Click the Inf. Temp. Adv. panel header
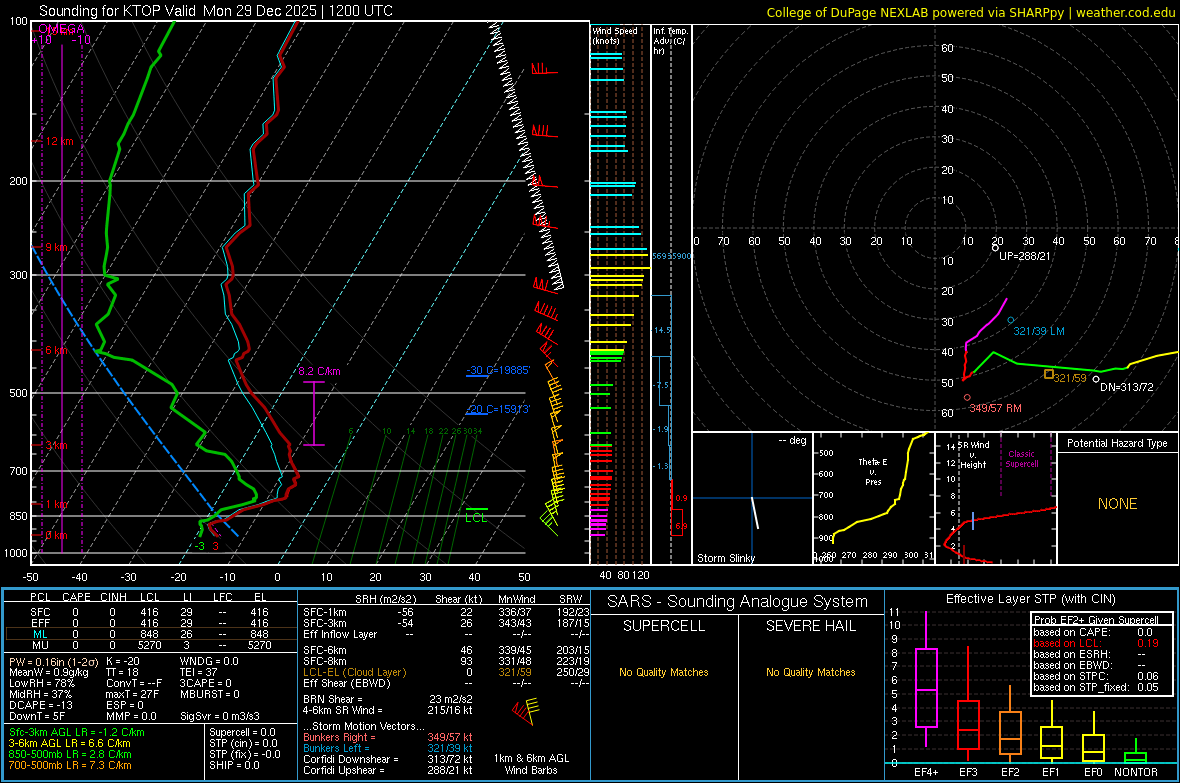This screenshot has width=1180, height=783. [670, 41]
